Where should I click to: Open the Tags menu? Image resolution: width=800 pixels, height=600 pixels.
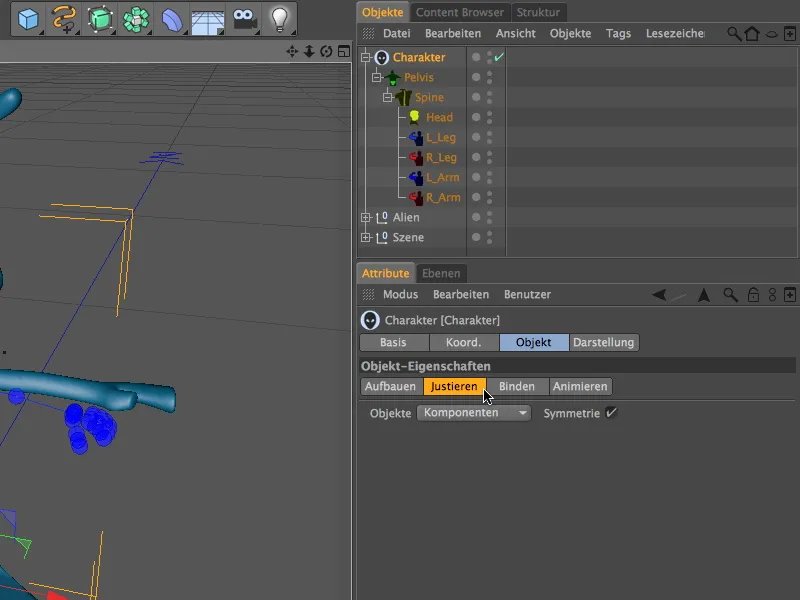tap(618, 34)
